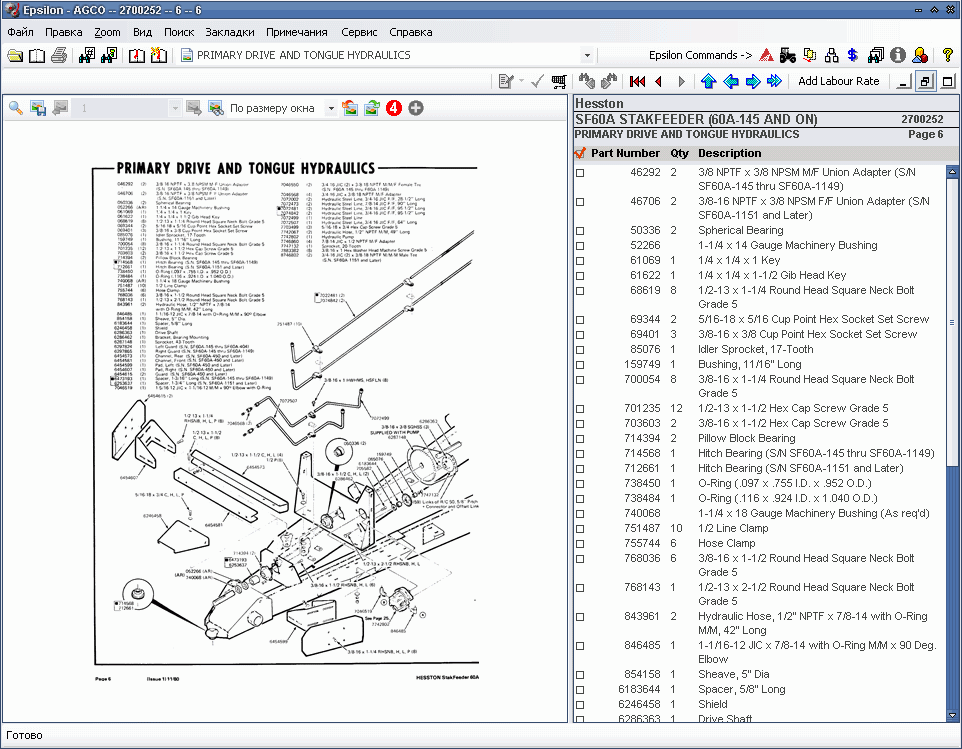Screen dimensions: 962x749
Task: Open the По размеру окна zoom dropdown
Action: pos(333,107)
